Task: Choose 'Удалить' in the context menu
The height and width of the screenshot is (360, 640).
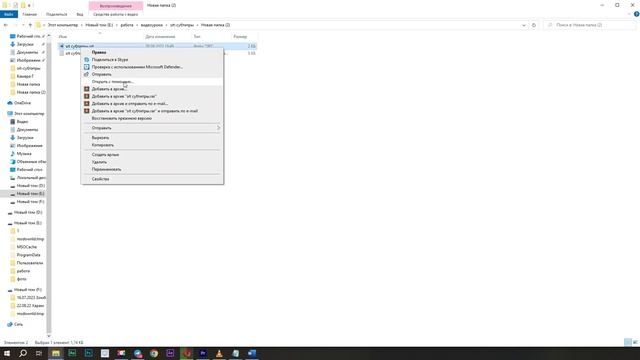Action: point(152,162)
